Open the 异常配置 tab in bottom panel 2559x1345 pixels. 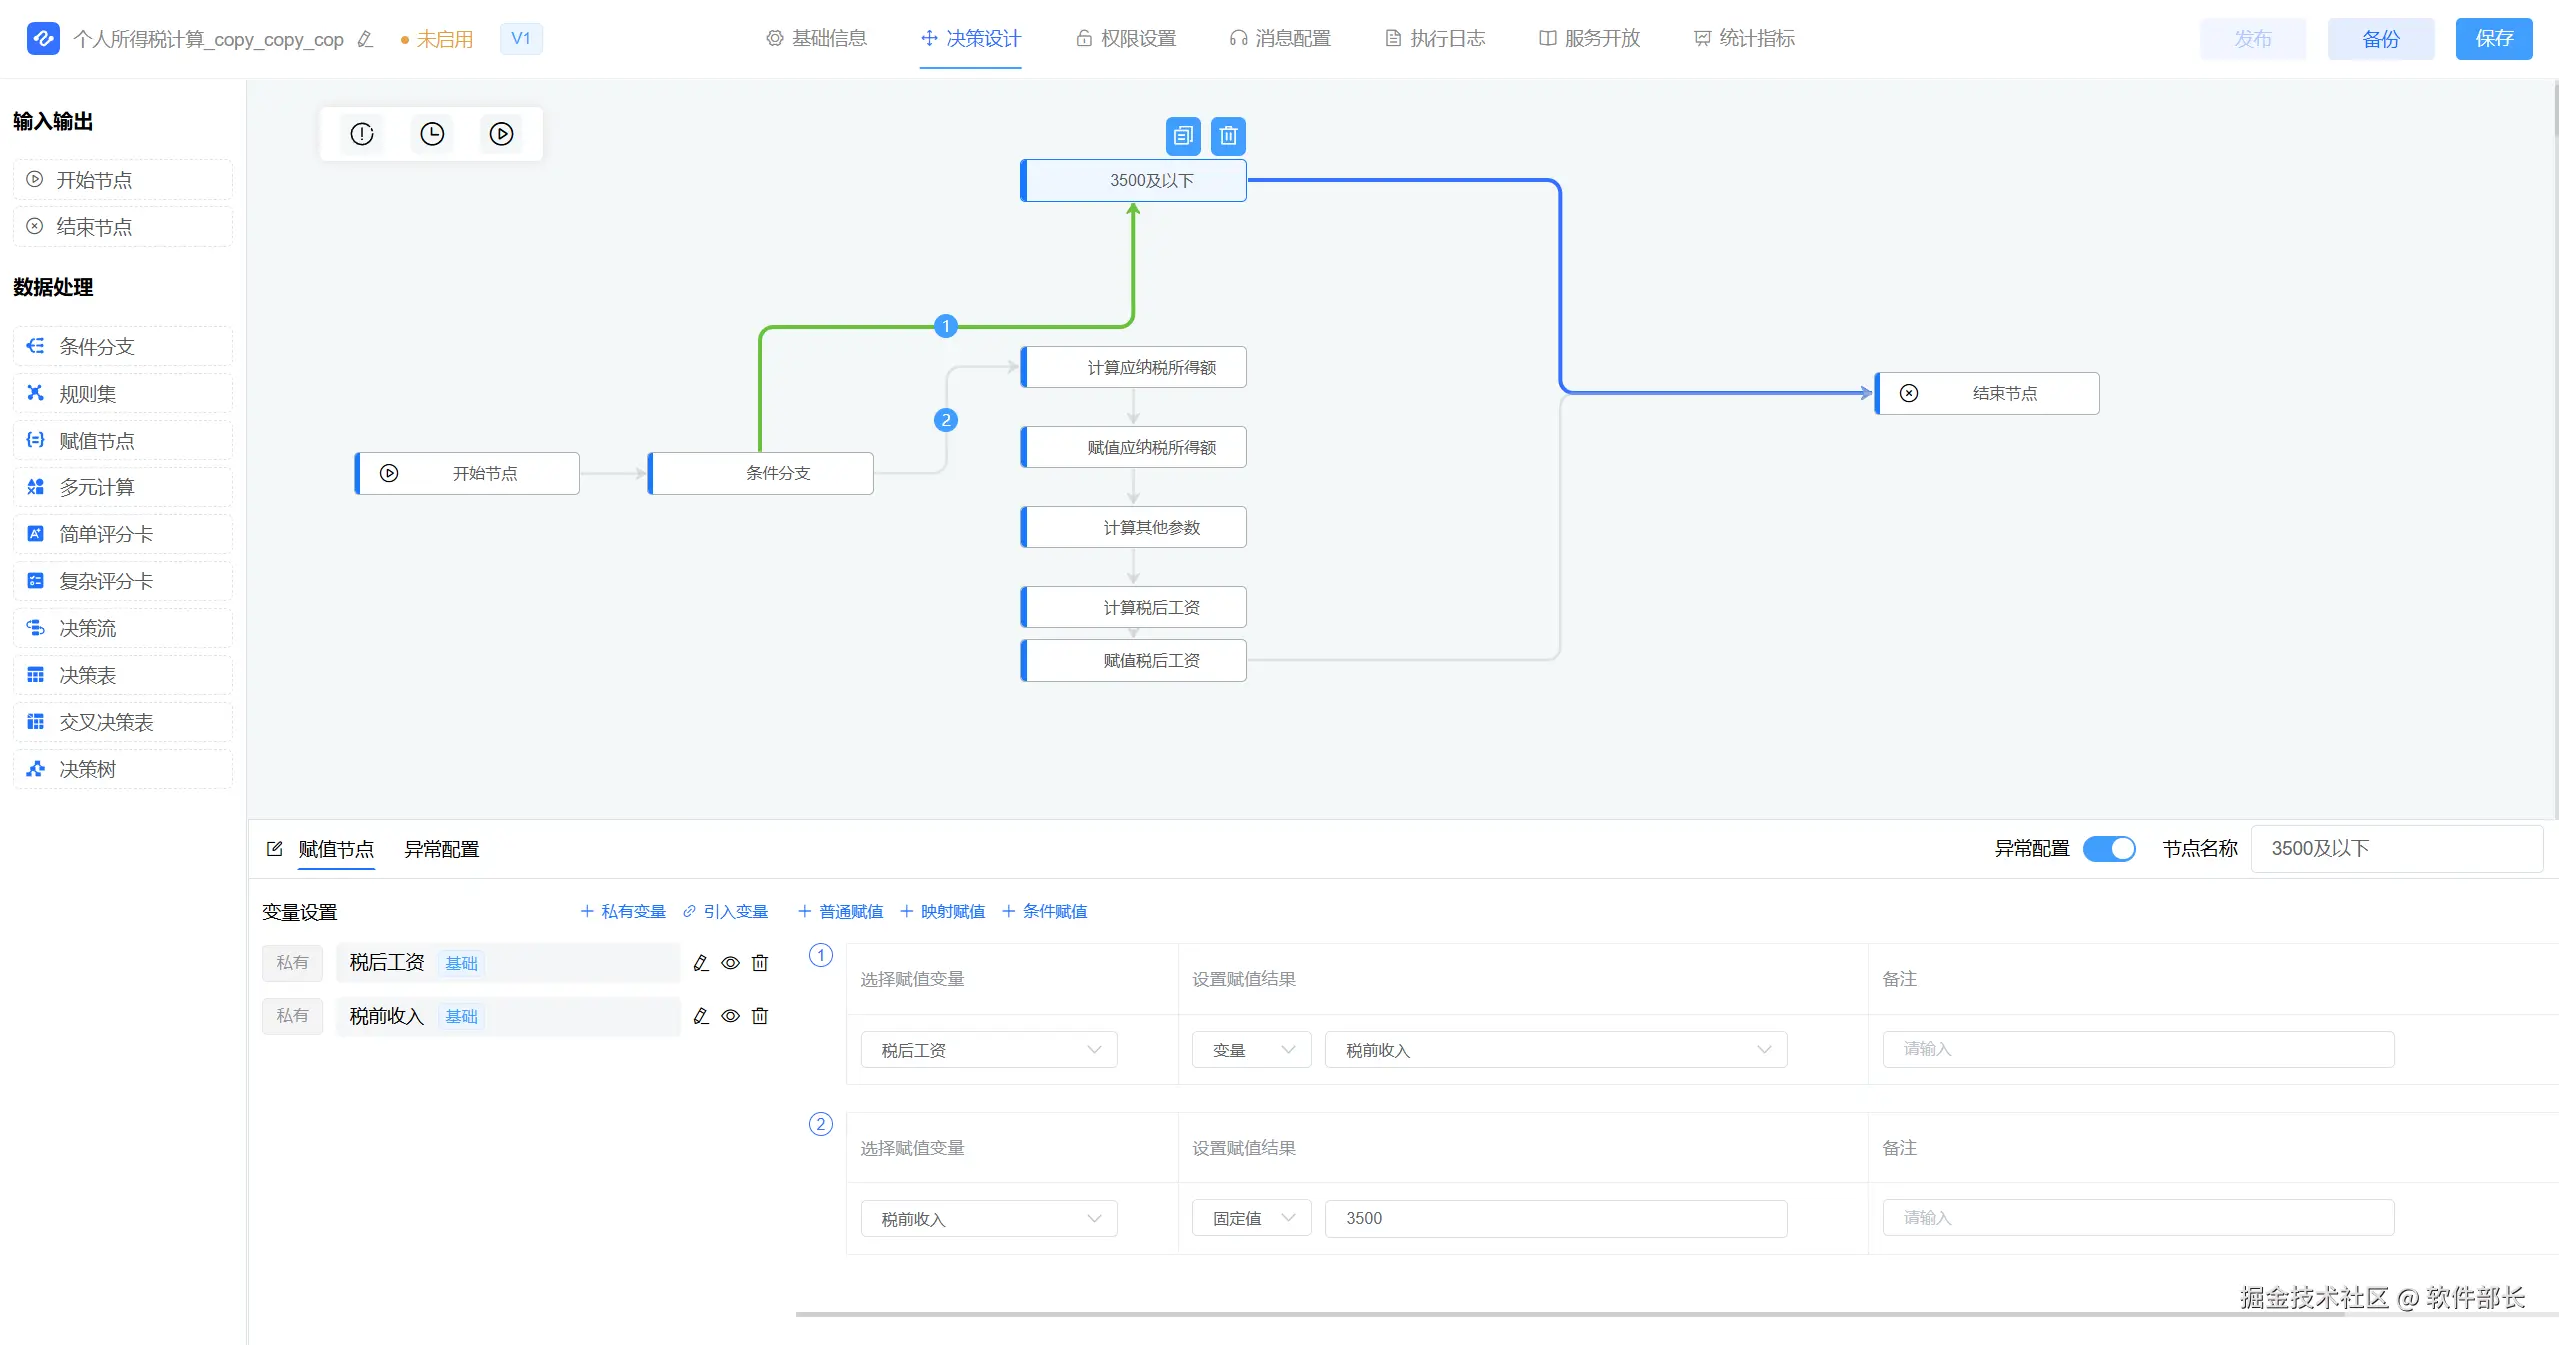coord(441,849)
